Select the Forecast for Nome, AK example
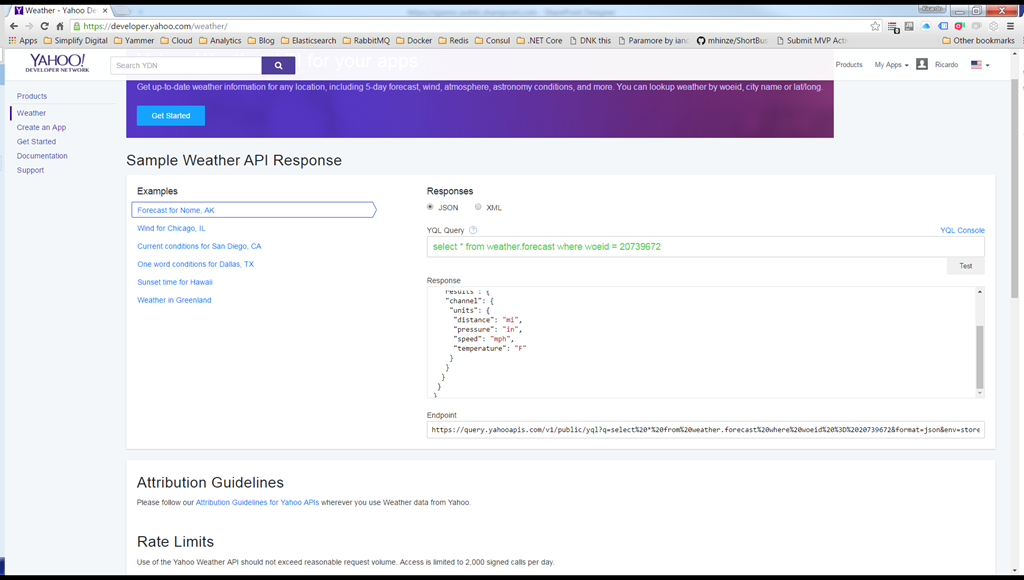Viewport: 1024px width, 580px height. point(254,210)
